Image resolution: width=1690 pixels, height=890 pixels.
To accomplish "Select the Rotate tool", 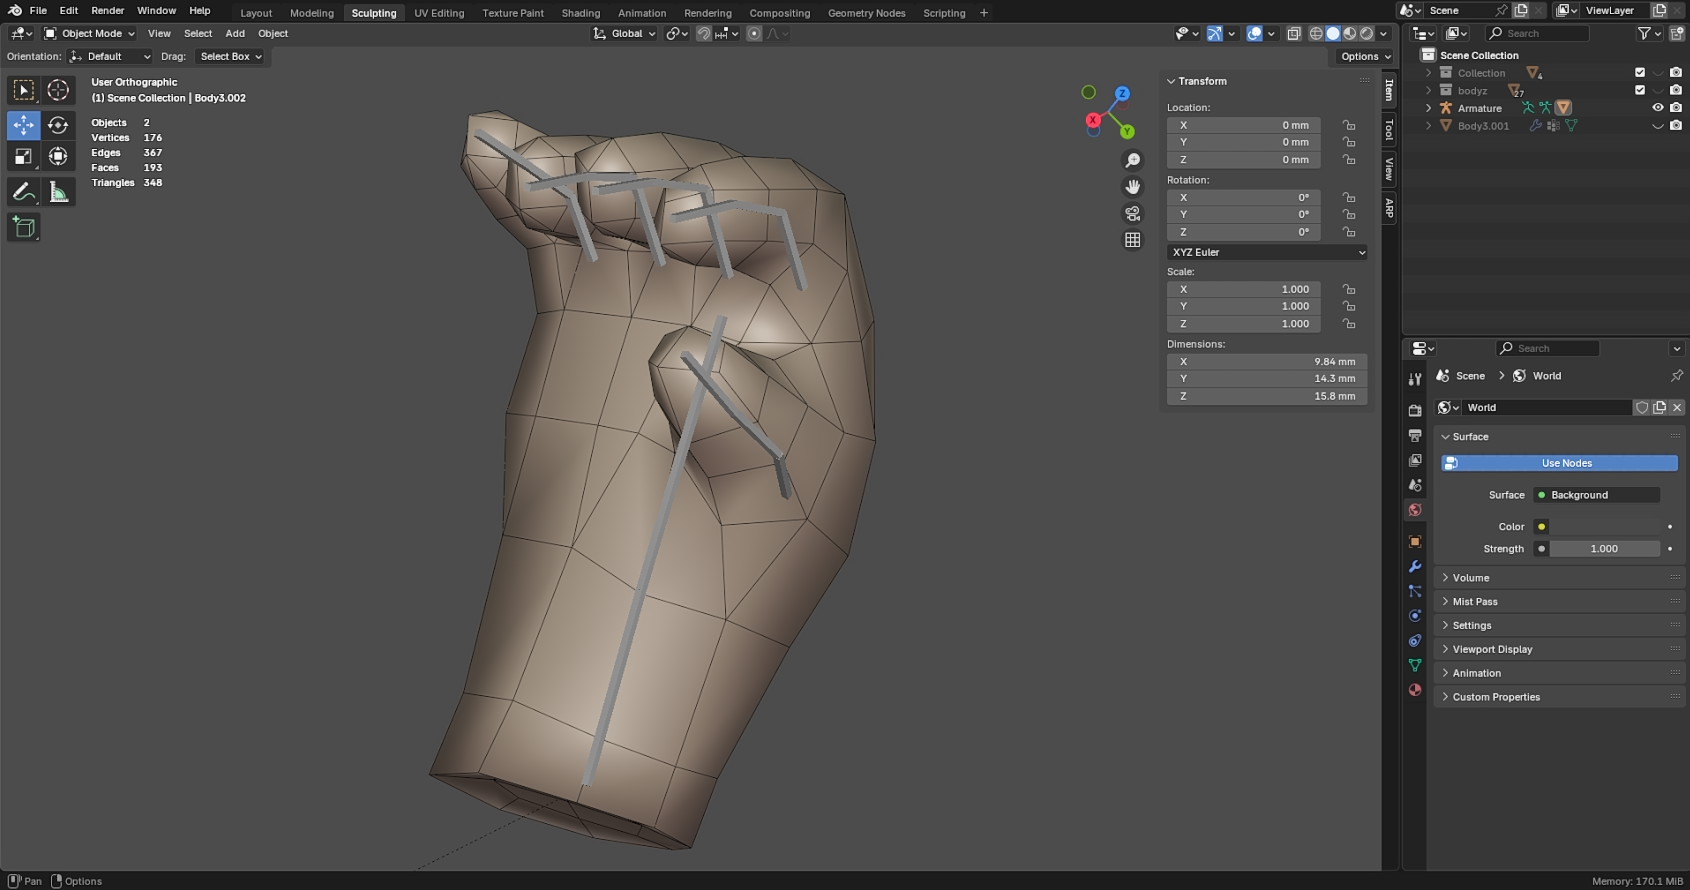I will (x=58, y=125).
